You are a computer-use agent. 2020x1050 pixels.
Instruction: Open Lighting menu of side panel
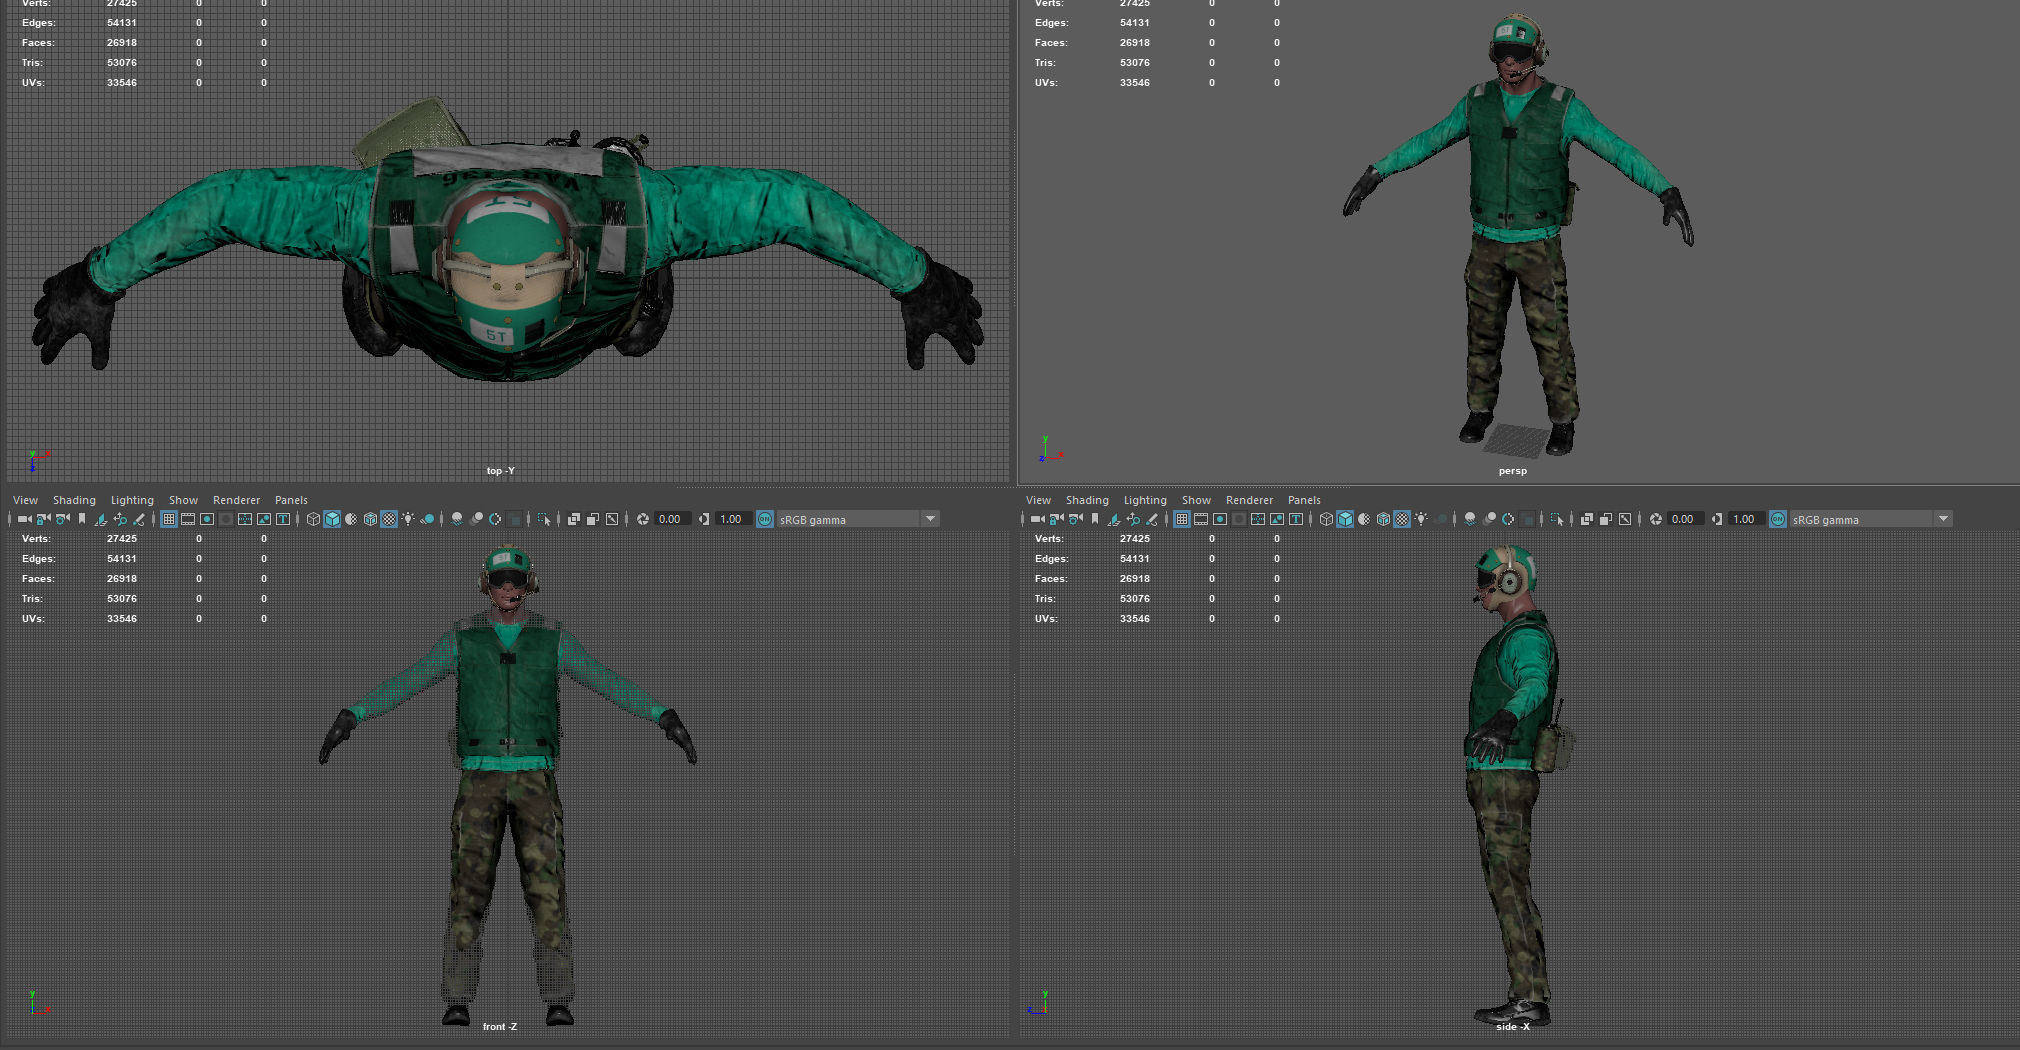(x=1145, y=500)
